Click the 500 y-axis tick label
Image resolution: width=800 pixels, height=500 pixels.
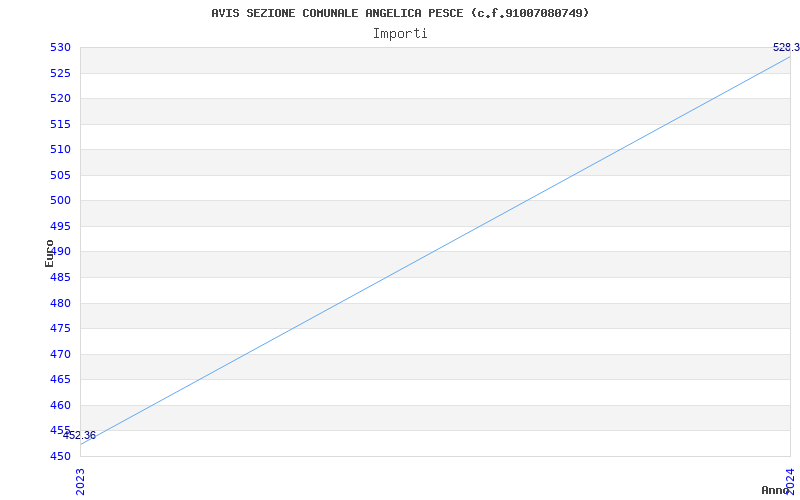tap(60, 201)
